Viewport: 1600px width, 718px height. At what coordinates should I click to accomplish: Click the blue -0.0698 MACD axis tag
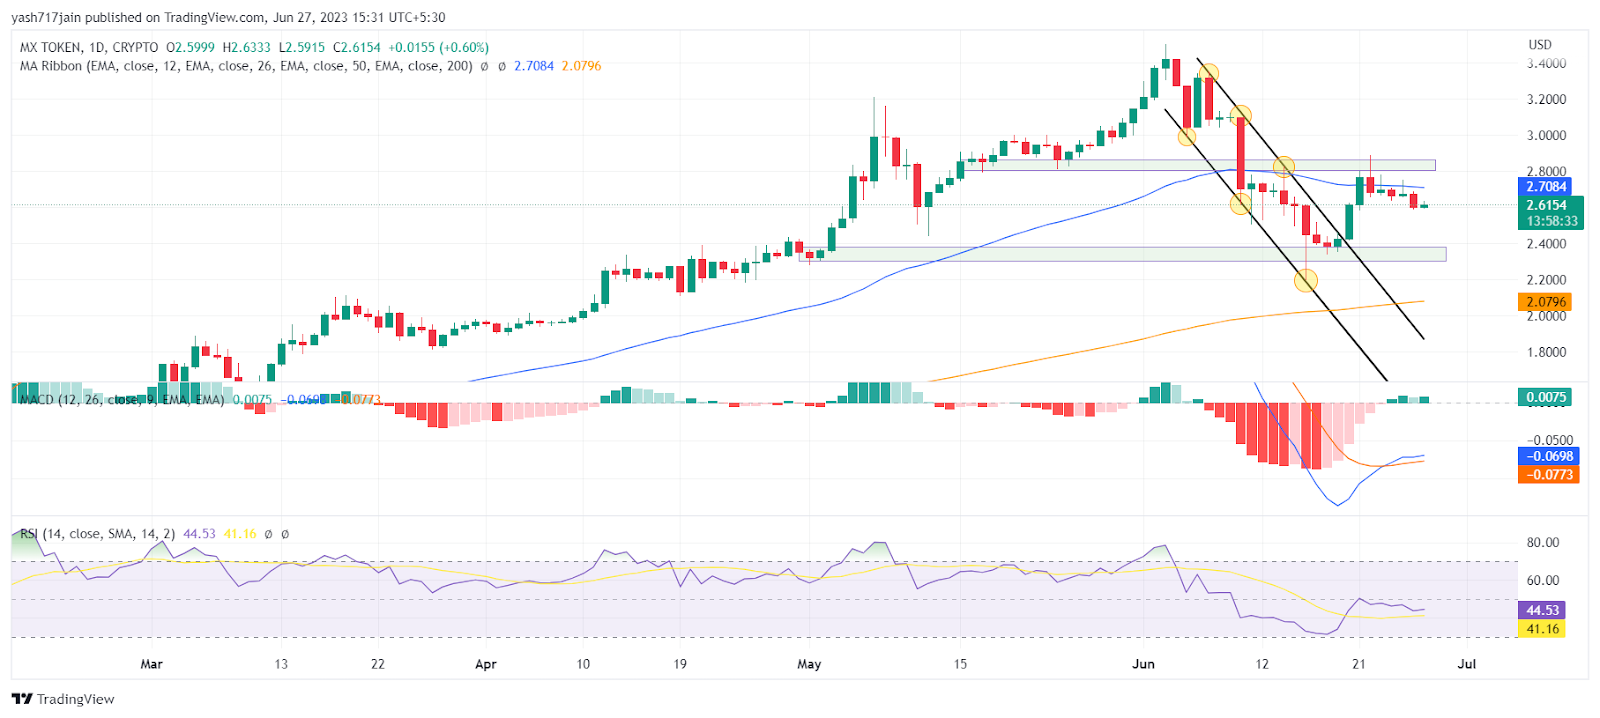pos(1549,456)
